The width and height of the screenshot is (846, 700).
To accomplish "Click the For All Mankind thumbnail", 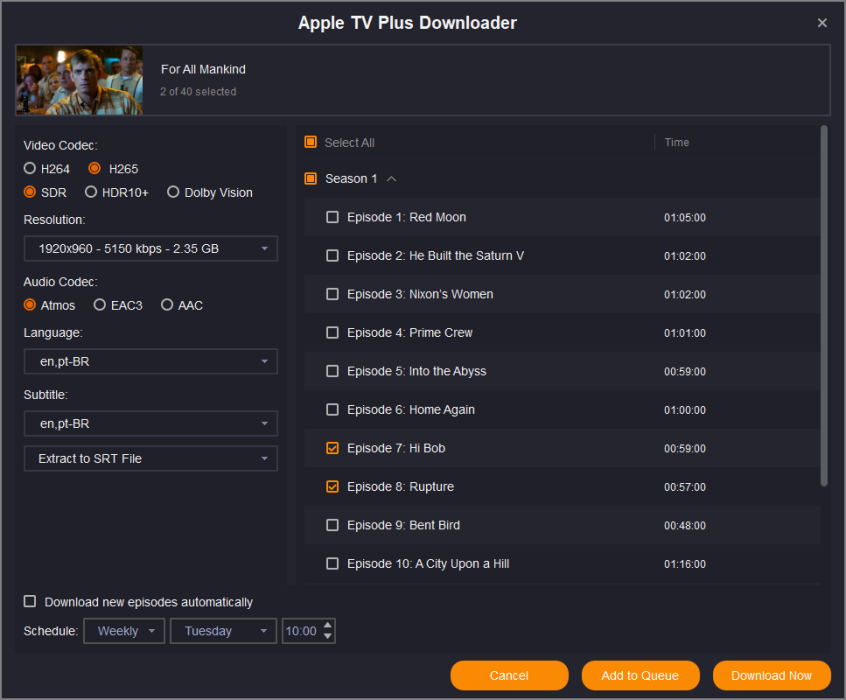I will point(79,80).
